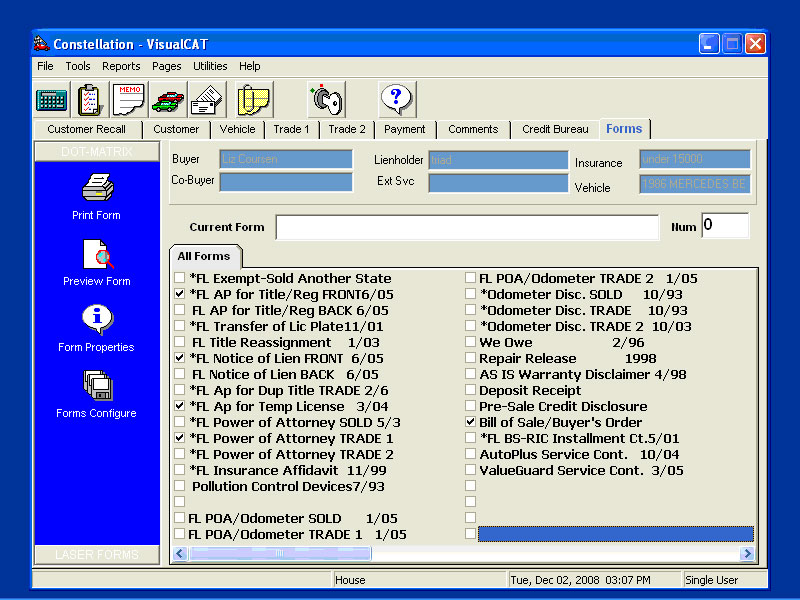Check *FL Exempt-Sold Another State

180,278
